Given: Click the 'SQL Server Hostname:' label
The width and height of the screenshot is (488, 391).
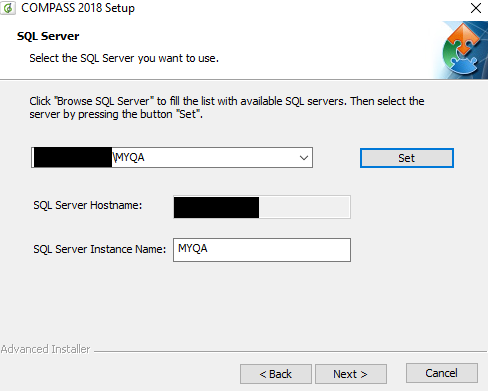Looking at the screenshot, I should point(88,205).
